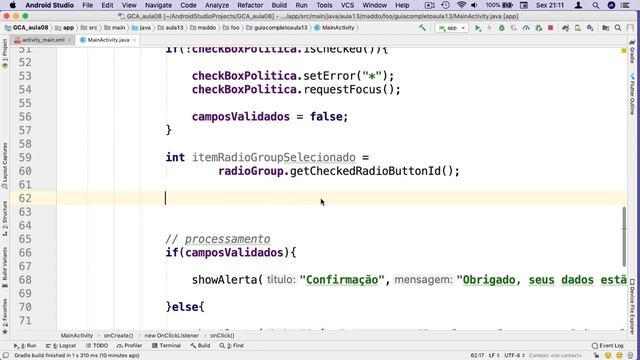Open the LF line separator selector

click(494, 356)
